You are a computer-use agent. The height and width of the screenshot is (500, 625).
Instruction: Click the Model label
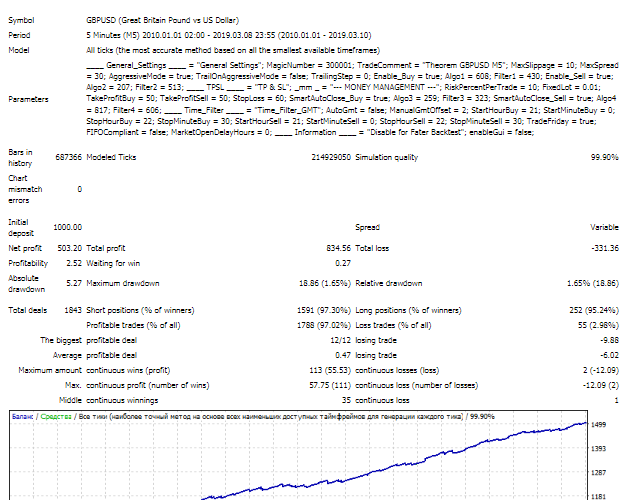pos(19,50)
